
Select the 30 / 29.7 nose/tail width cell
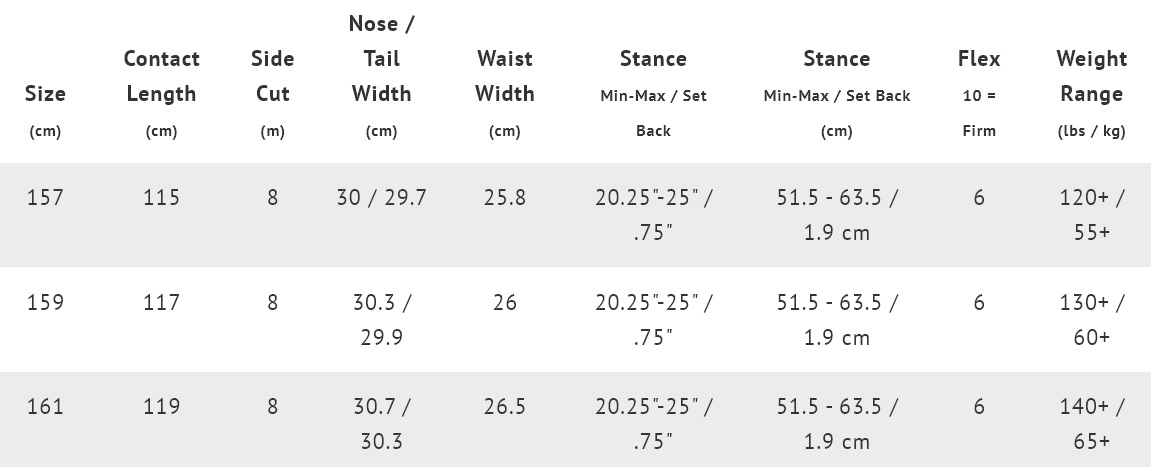[381, 198]
